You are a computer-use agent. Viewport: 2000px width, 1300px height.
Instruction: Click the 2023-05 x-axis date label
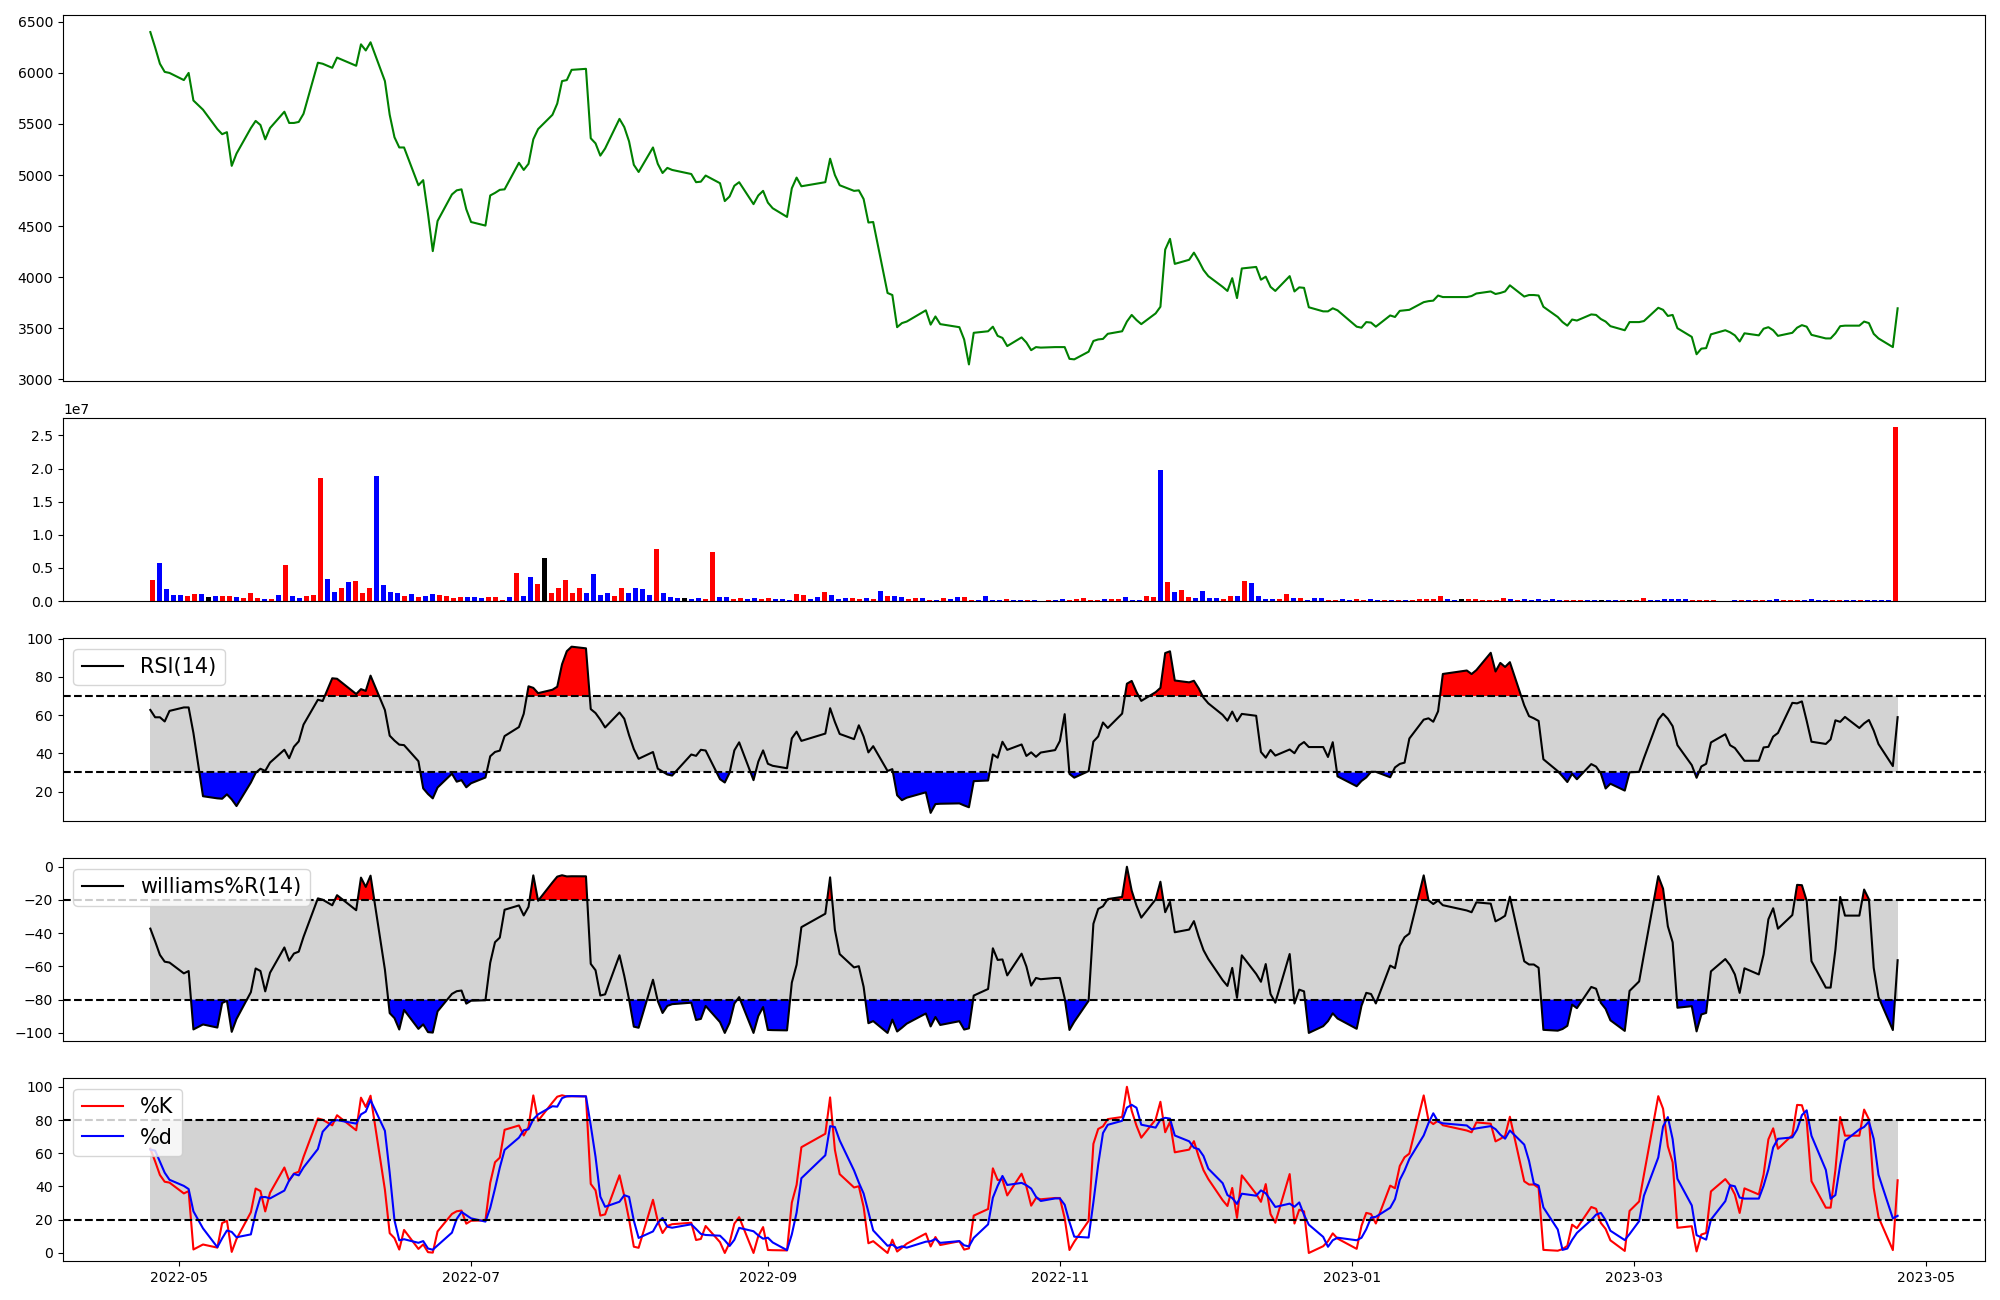tap(1926, 1277)
